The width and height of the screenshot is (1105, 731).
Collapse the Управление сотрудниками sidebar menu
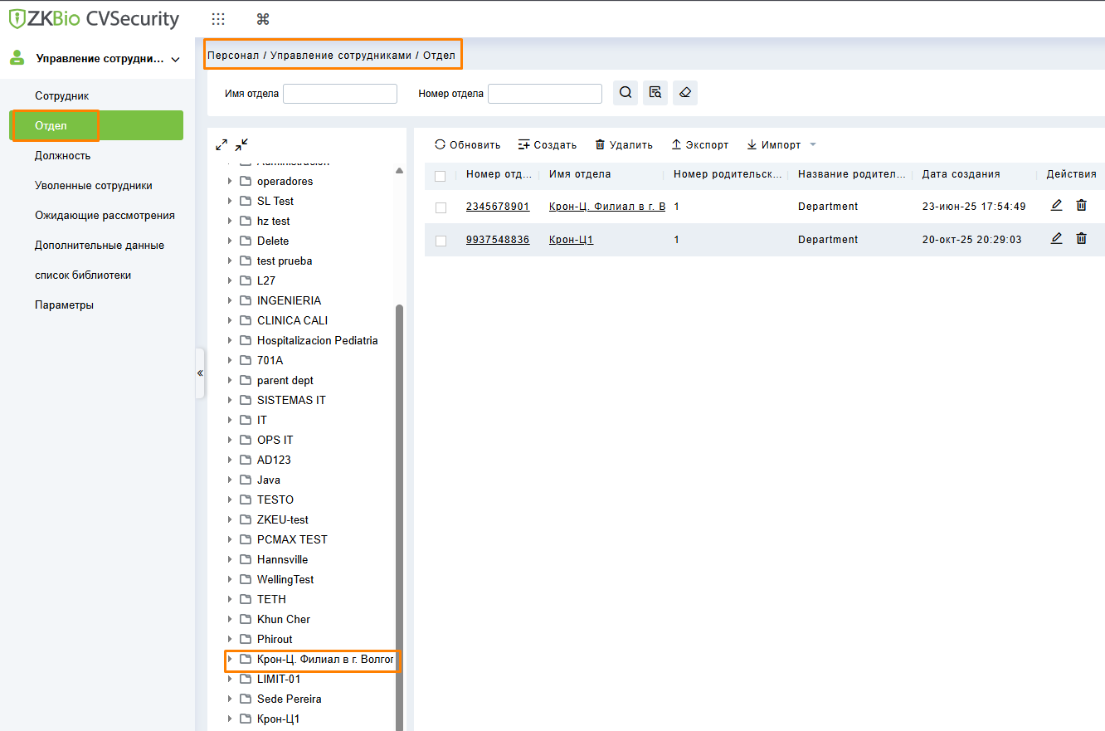[x=176, y=60]
